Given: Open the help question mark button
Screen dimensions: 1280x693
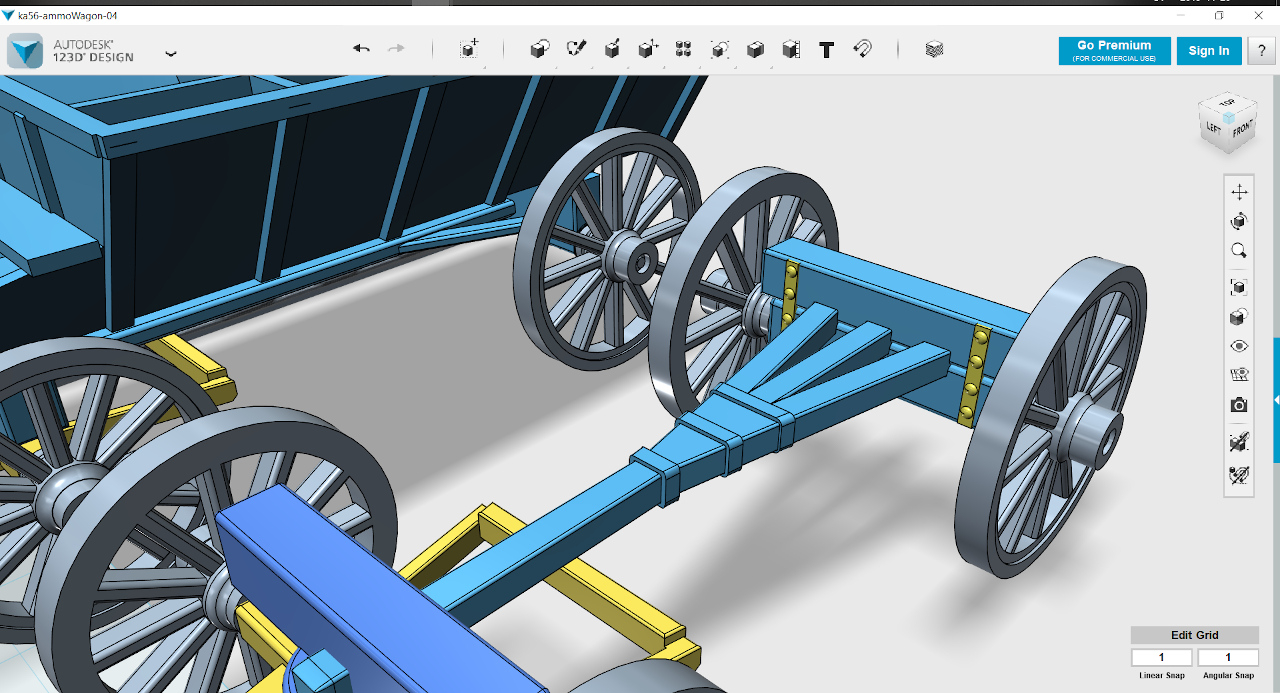Looking at the screenshot, I should pos(1261,51).
